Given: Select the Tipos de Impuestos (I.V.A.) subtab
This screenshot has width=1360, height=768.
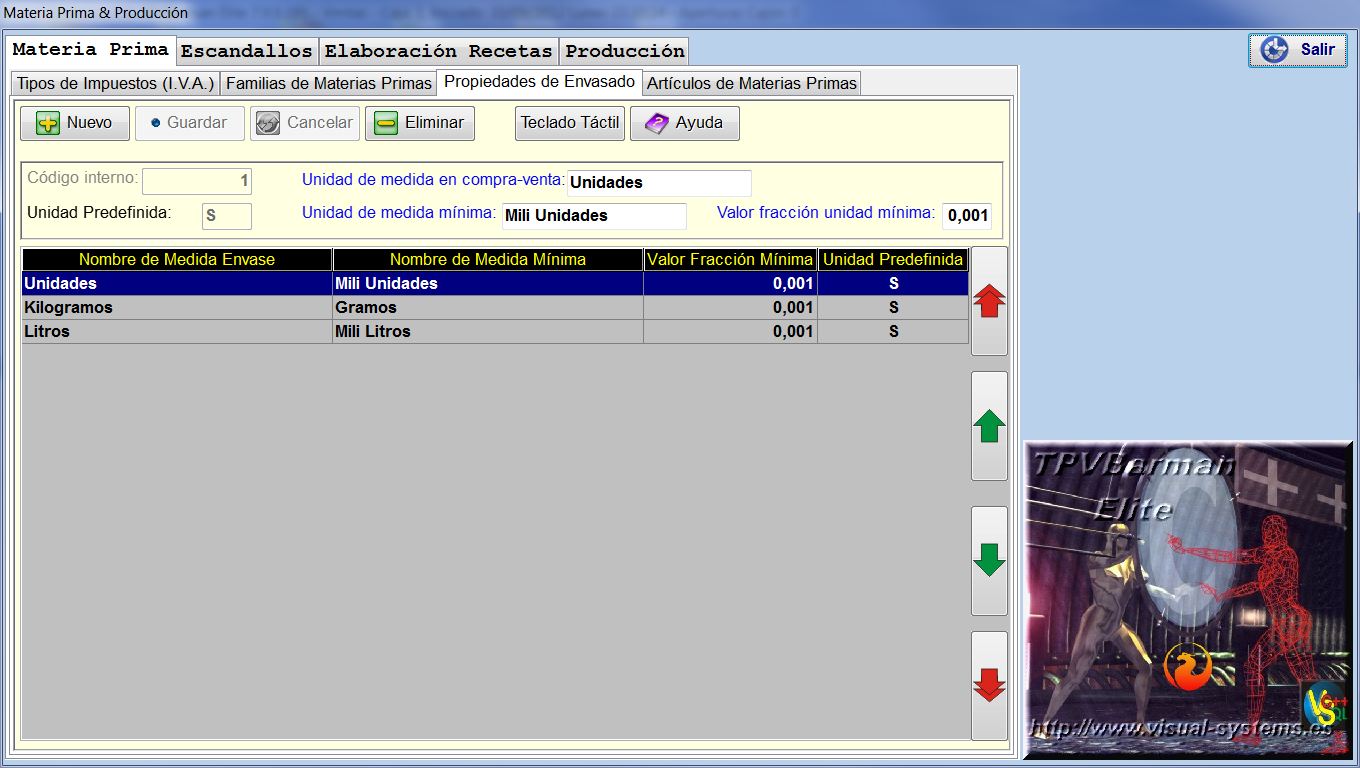Looking at the screenshot, I should tap(115, 83).
